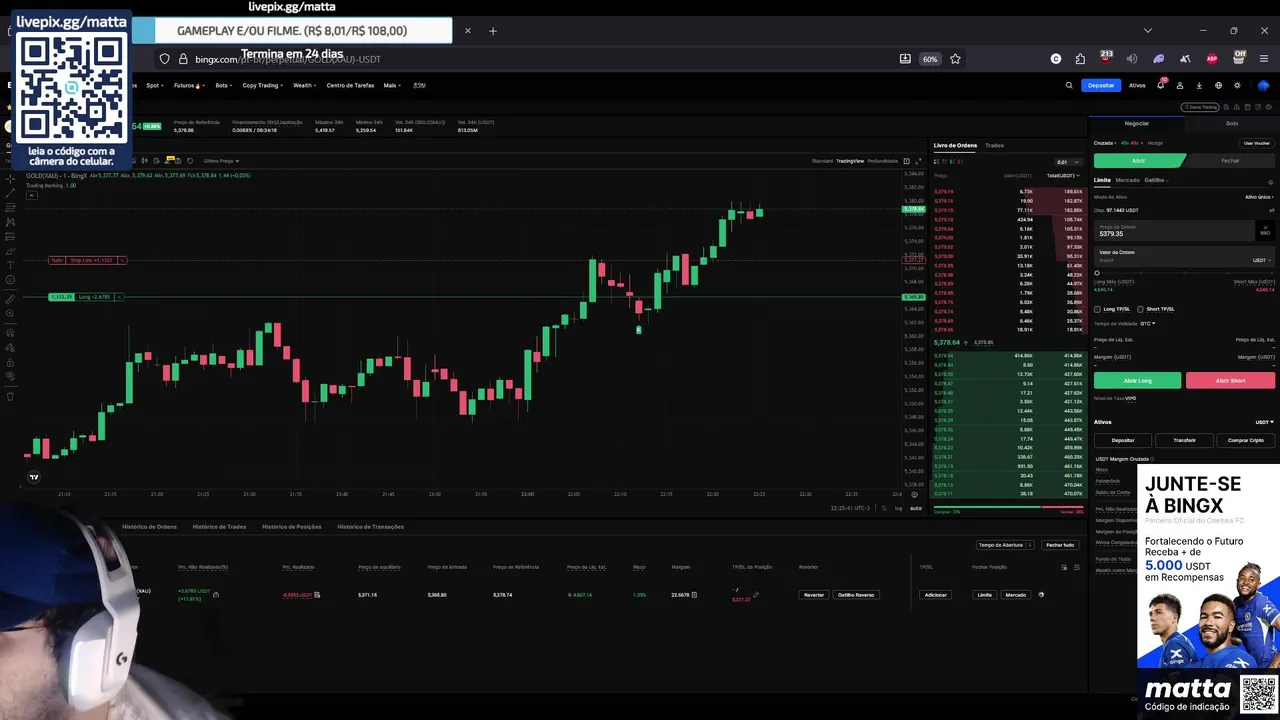
Task: Select the Mercado order tab
Action: pos(1127,180)
